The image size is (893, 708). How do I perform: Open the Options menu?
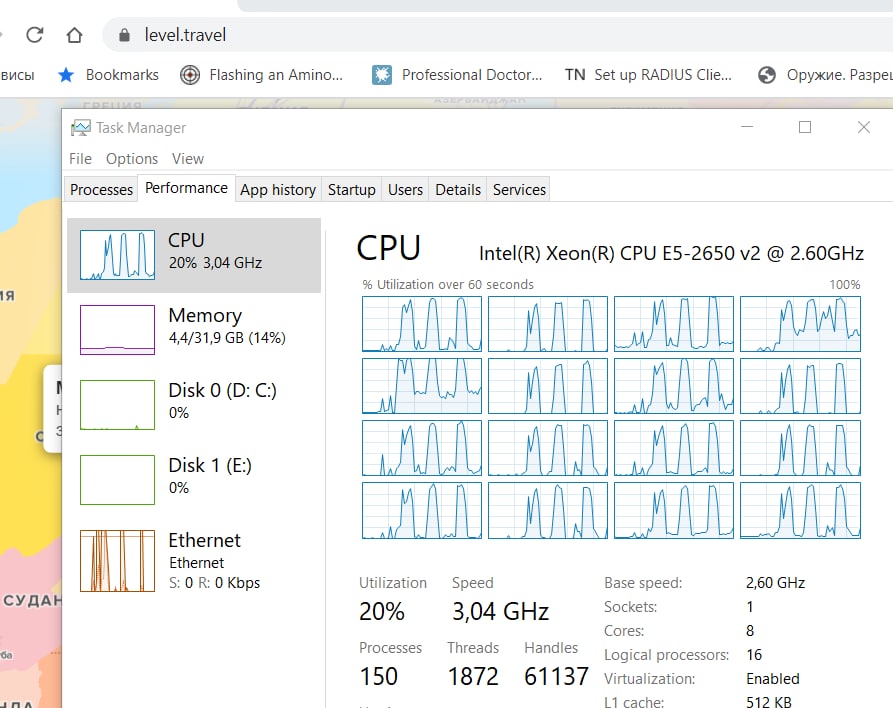[x=132, y=158]
